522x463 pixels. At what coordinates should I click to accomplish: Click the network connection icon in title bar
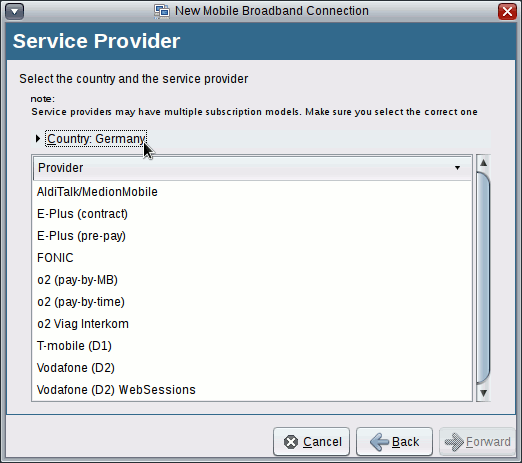162,11
